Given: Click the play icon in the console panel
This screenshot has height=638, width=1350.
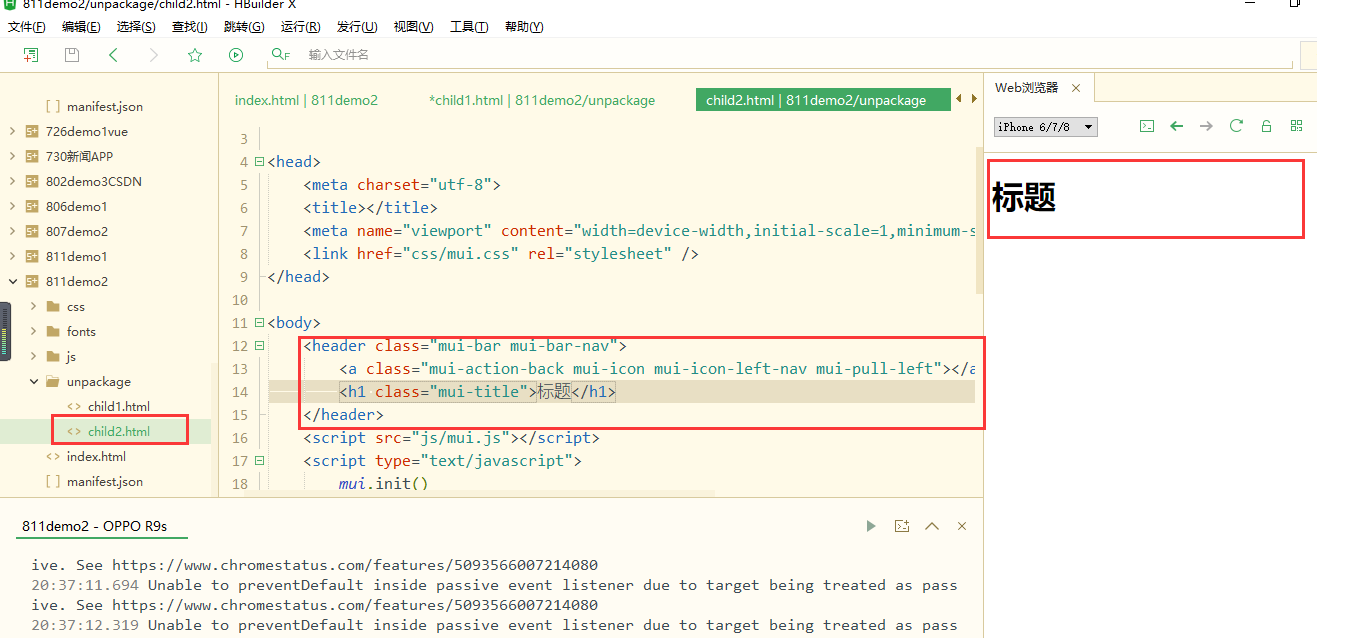Looking at the screenshot, I should coord(871,526).
